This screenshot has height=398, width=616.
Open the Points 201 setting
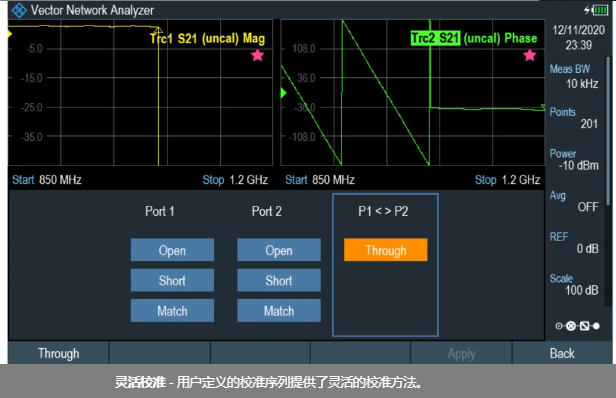coord(574,118)
